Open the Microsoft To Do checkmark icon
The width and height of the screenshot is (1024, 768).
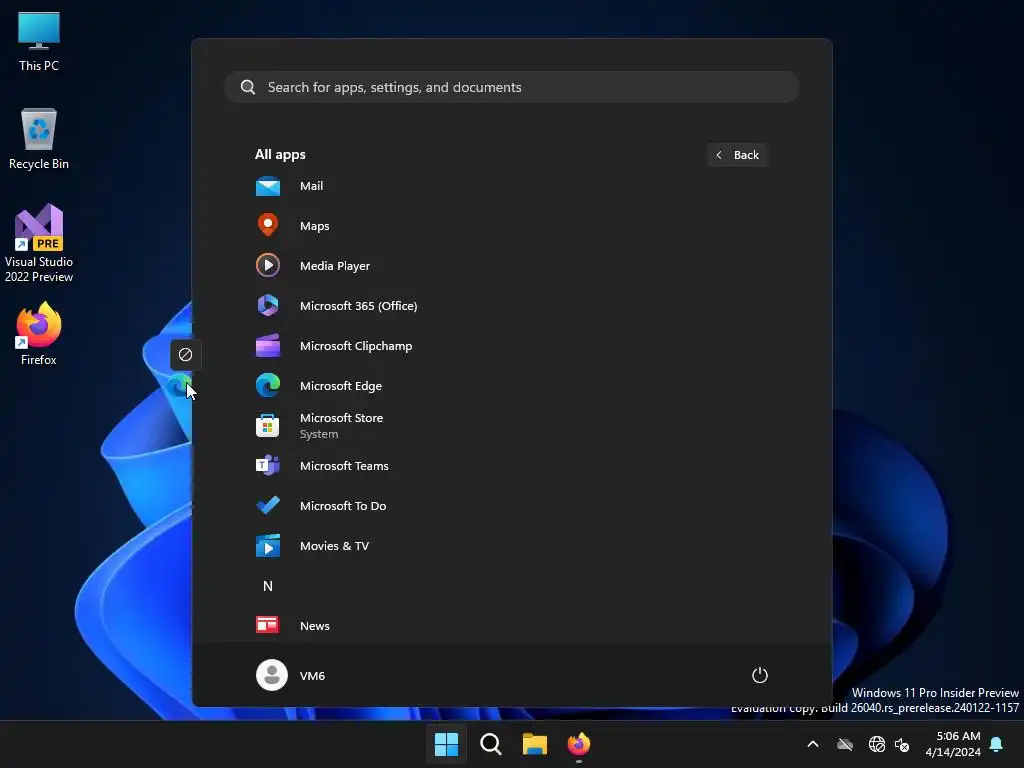268,505
